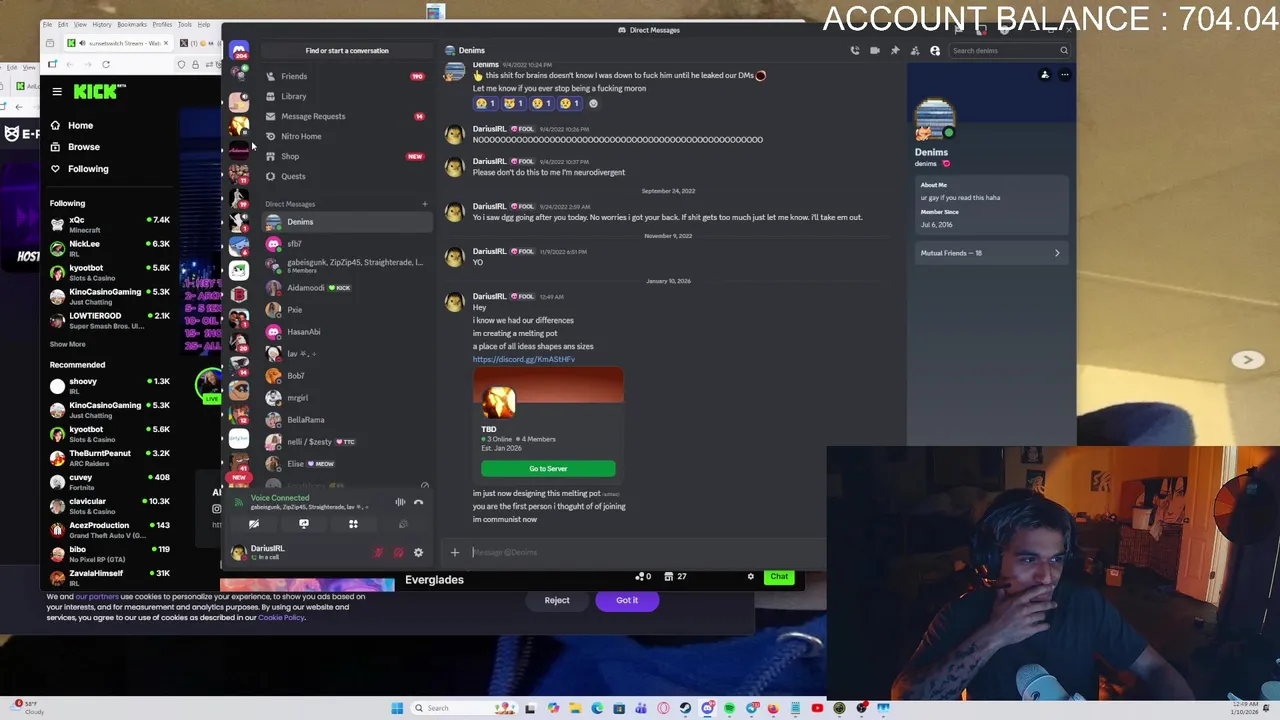This screenshot has width=1280, height=720.
Task: Open Library in Discord sidebar
Action: [346, 96]
